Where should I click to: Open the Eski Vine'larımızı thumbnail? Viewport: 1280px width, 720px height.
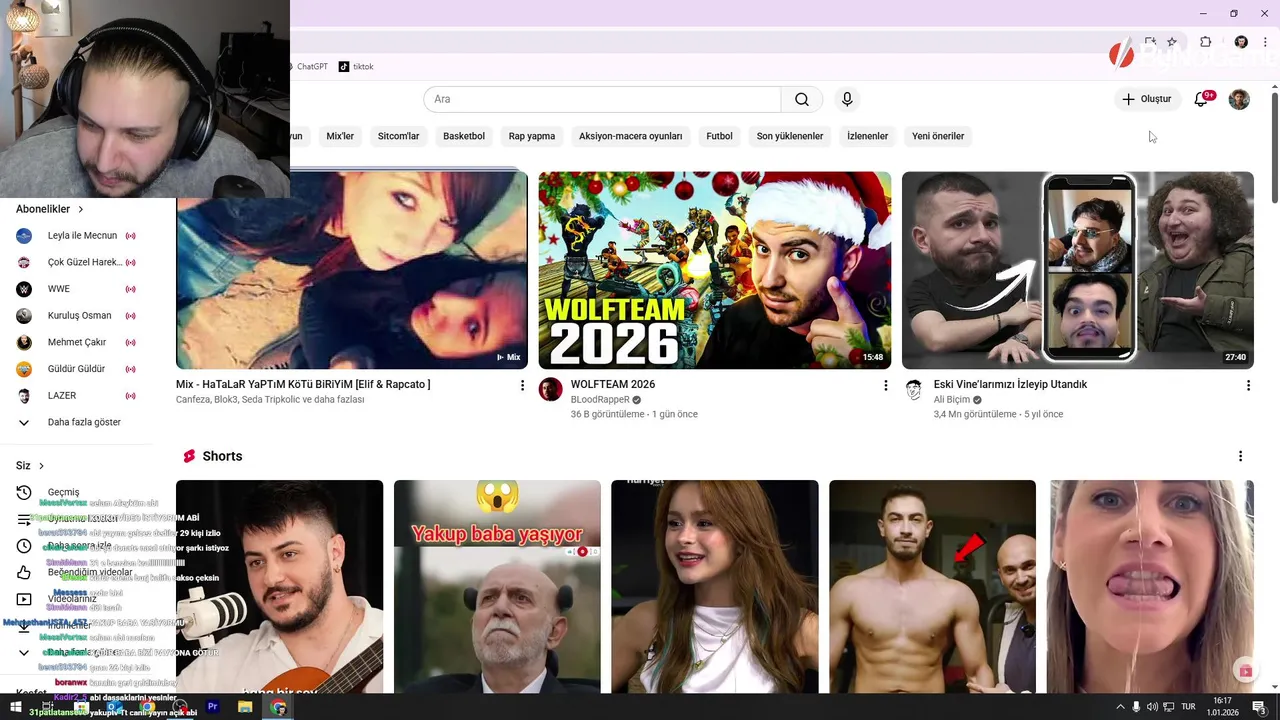(1078, 270)
